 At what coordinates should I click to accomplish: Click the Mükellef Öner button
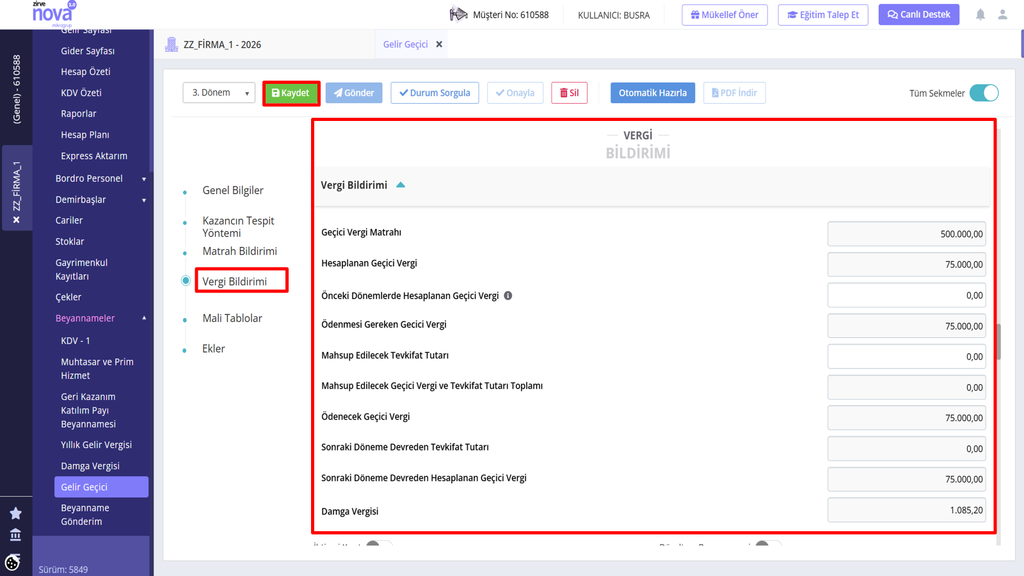click(725, 14)
